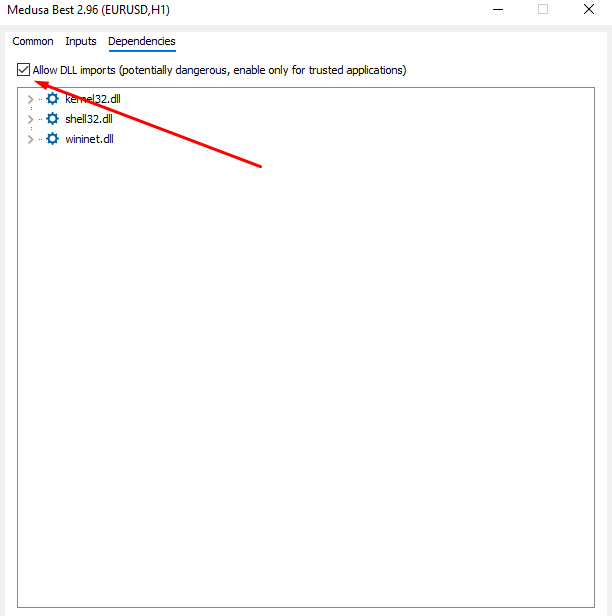
Task: Close the Medusa Best 2.96 dialog
Action: [x=588, y=9]
